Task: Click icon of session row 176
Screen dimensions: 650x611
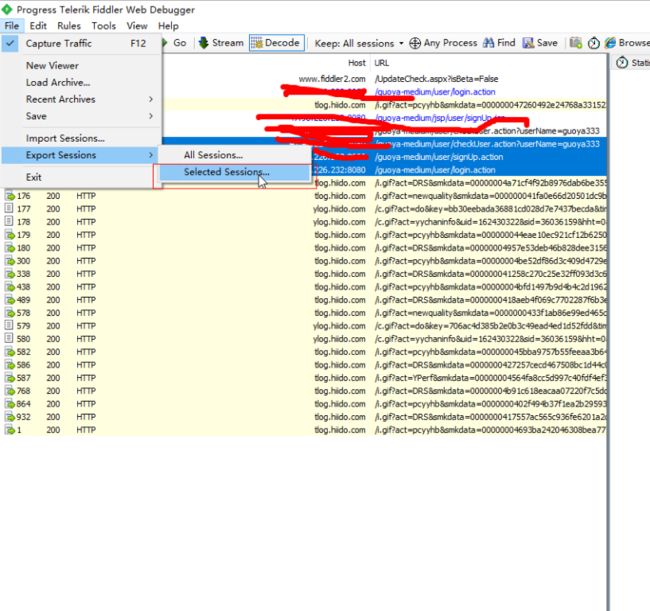Action: [x=9, y=196]
